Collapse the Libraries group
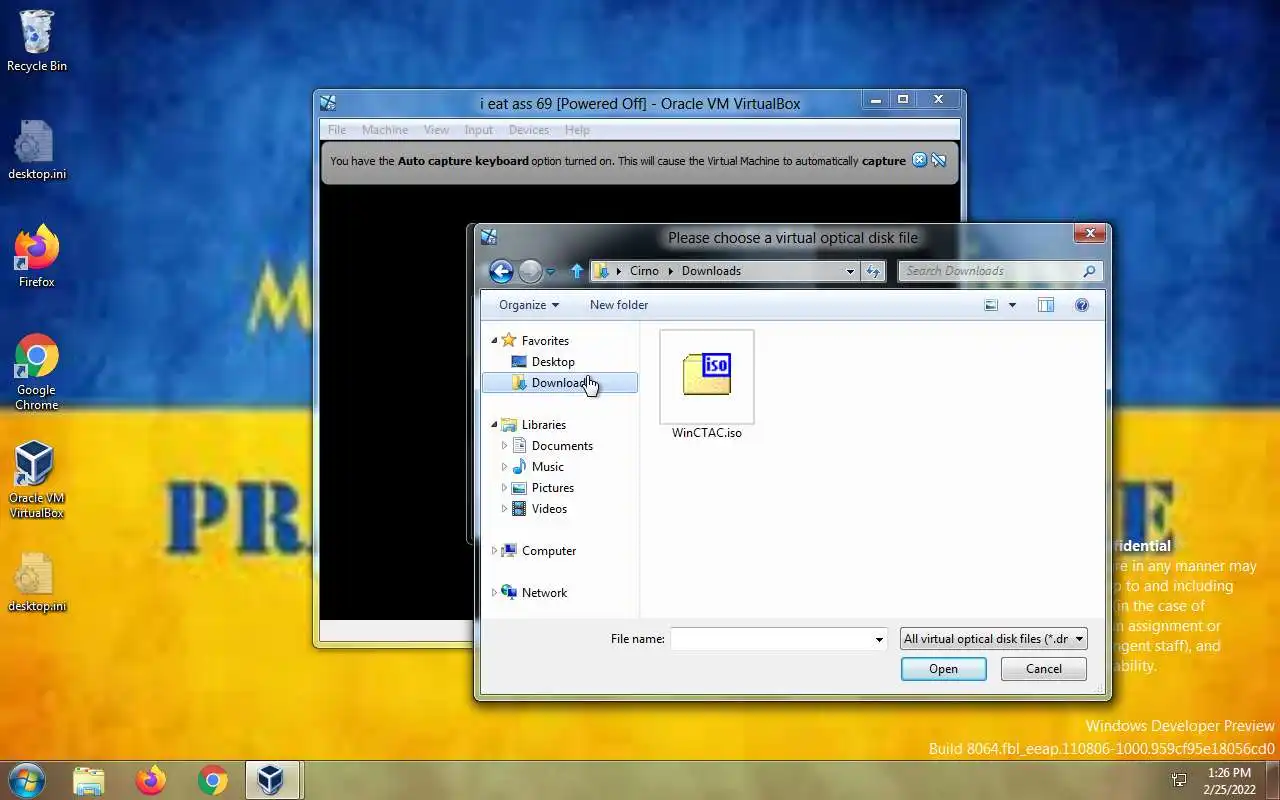 pos(494,425)
